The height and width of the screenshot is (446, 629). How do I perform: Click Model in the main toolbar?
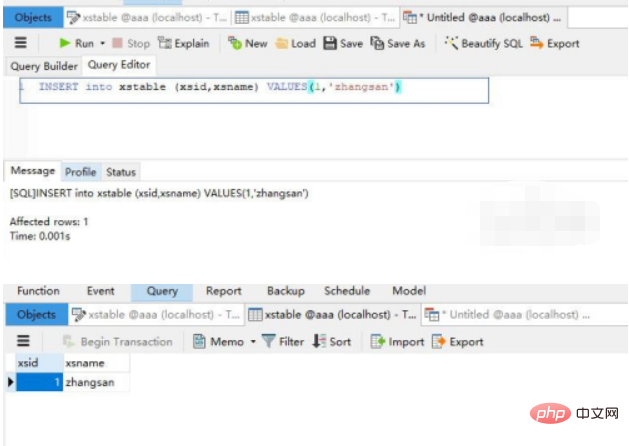[409, 291]
